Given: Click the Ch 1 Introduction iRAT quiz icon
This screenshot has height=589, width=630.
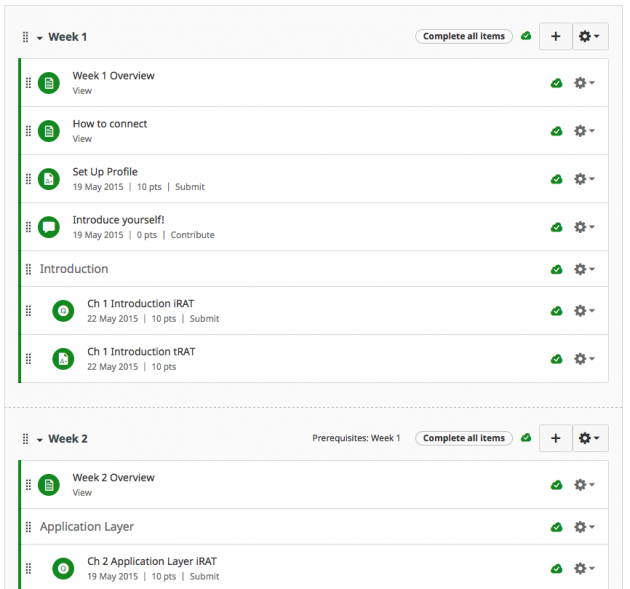Looking at the screenshot, I should point(63,311).
